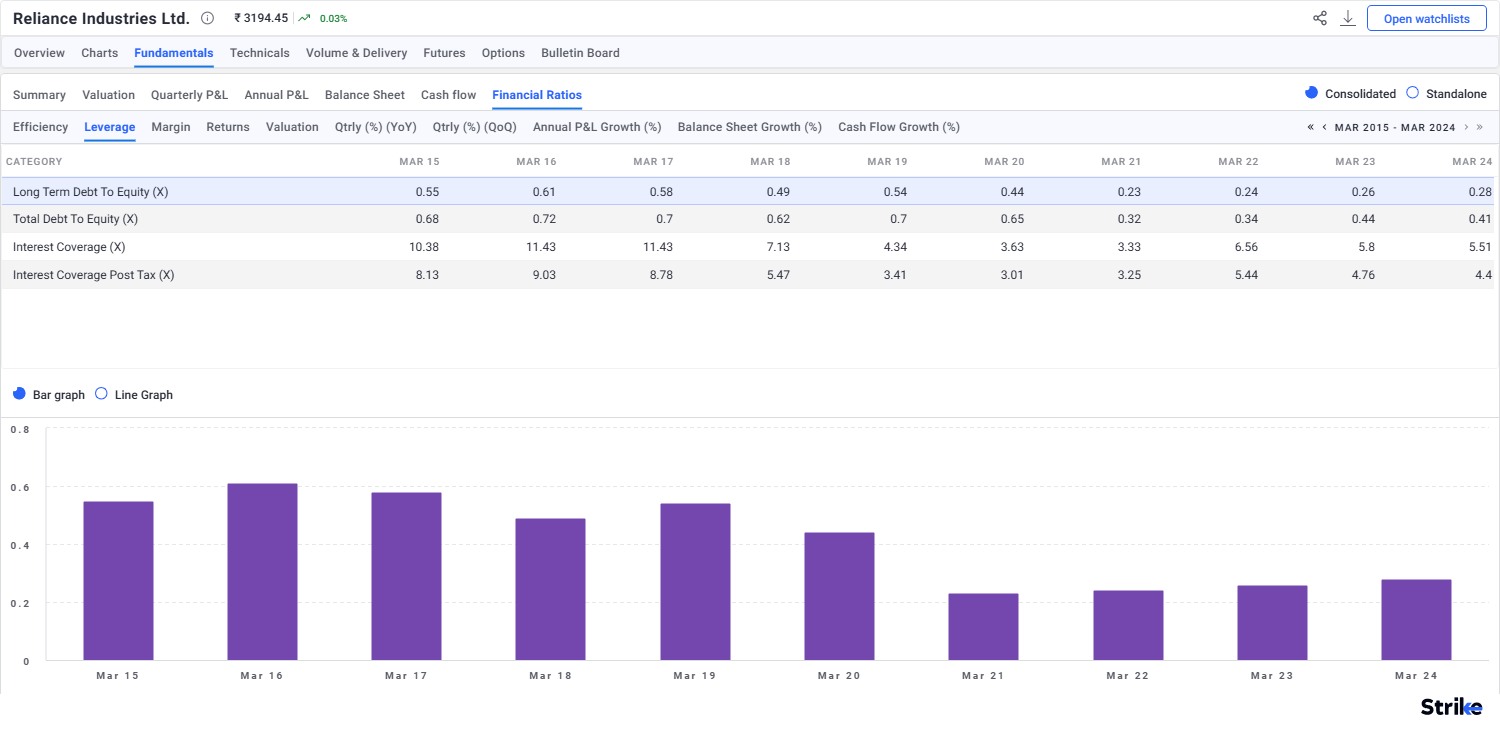This screenshot has width=1500, height=729.
Task: Click the share icon
Action: tap(1320, 18)
